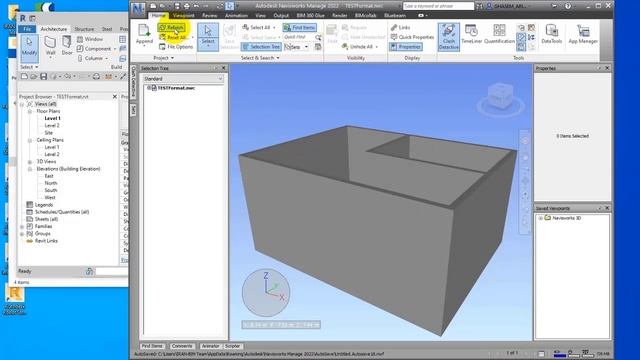Toggle Quick Properties in Display panel
This screenshot has width=640, height=360.
tap(412, 37)
